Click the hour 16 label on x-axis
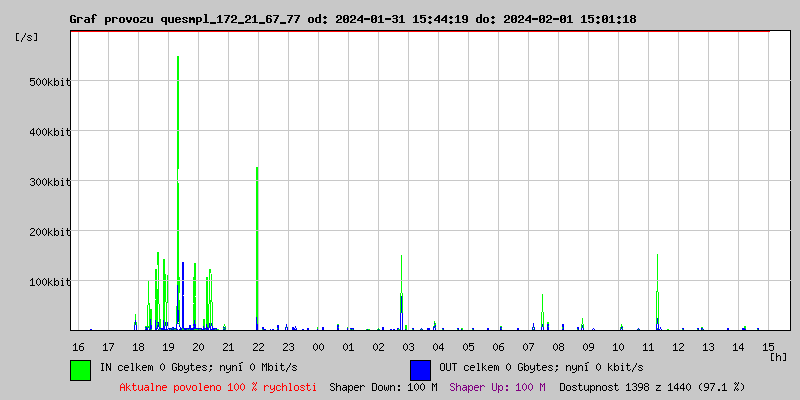 [78, 347]
